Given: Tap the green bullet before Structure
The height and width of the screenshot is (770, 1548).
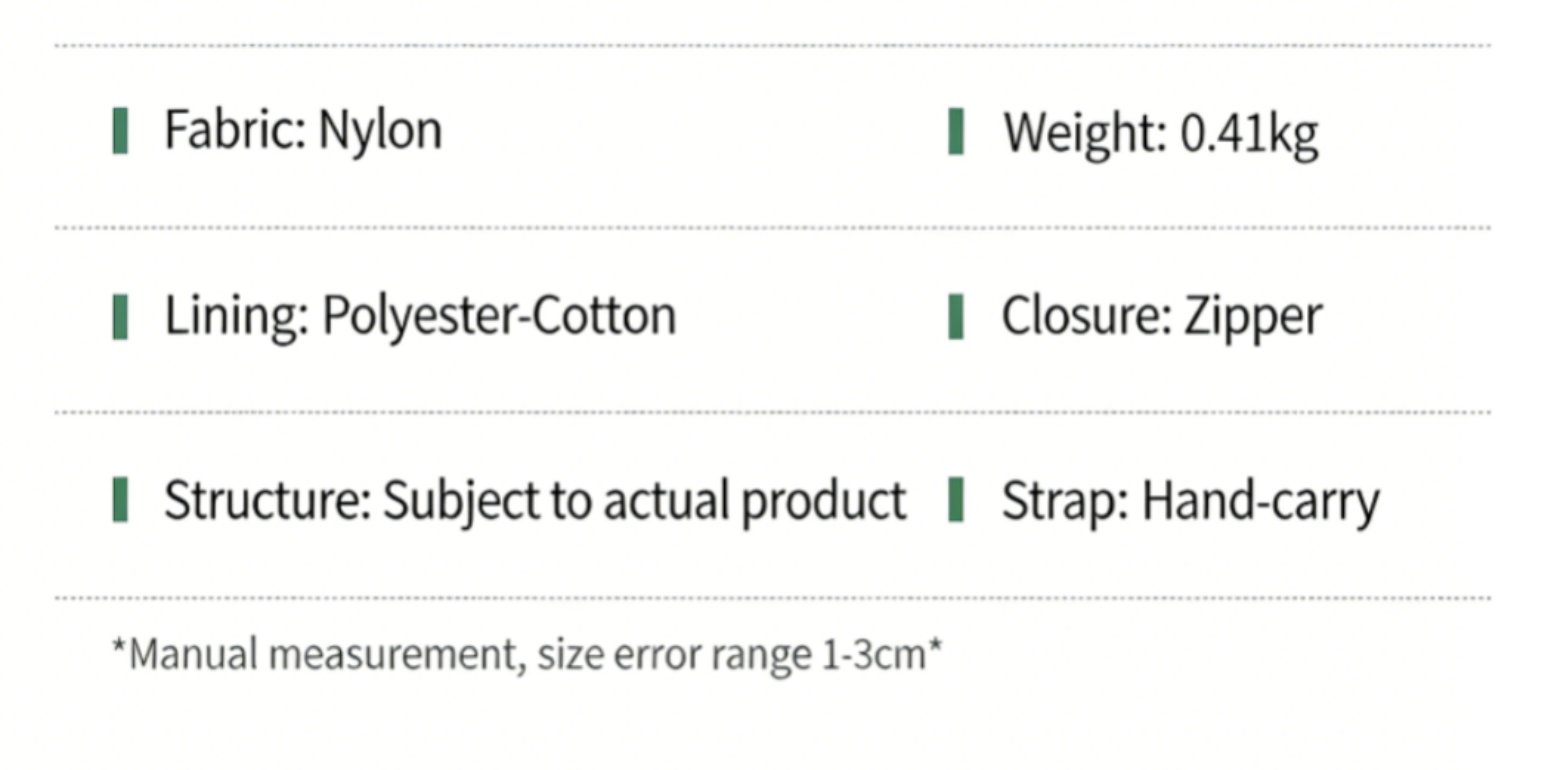Looking at the screenshot, I should click(x=121, y=500).
